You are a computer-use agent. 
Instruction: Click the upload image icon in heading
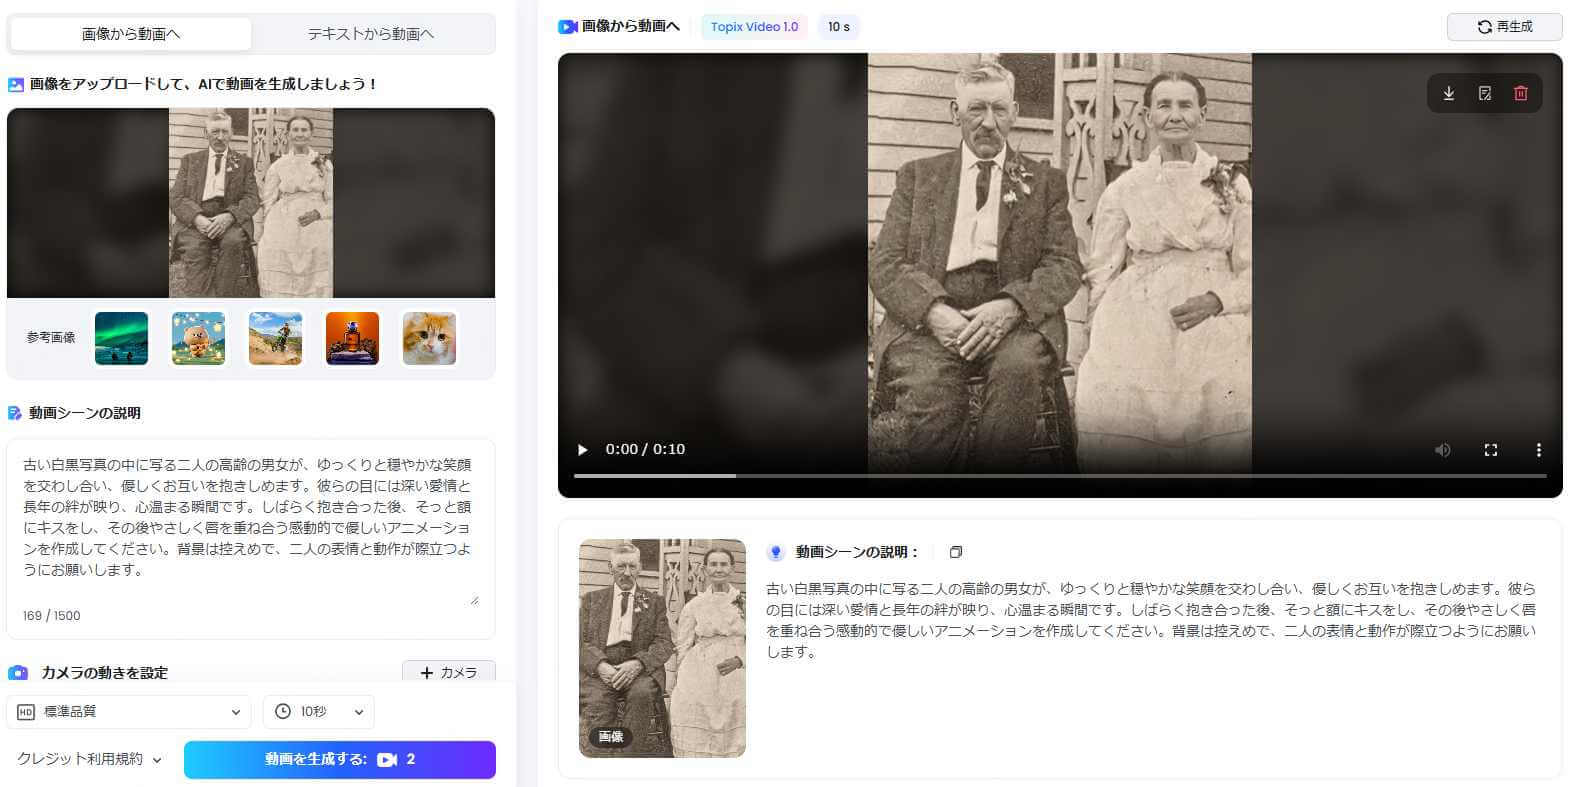[16, 85]
